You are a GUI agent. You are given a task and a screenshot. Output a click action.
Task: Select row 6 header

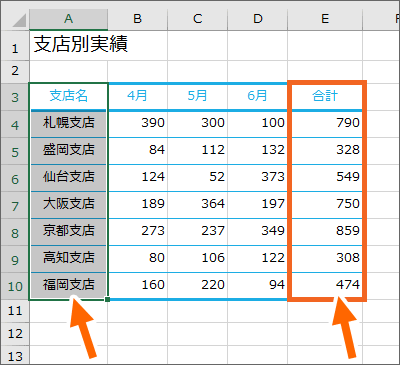(15, 179)
